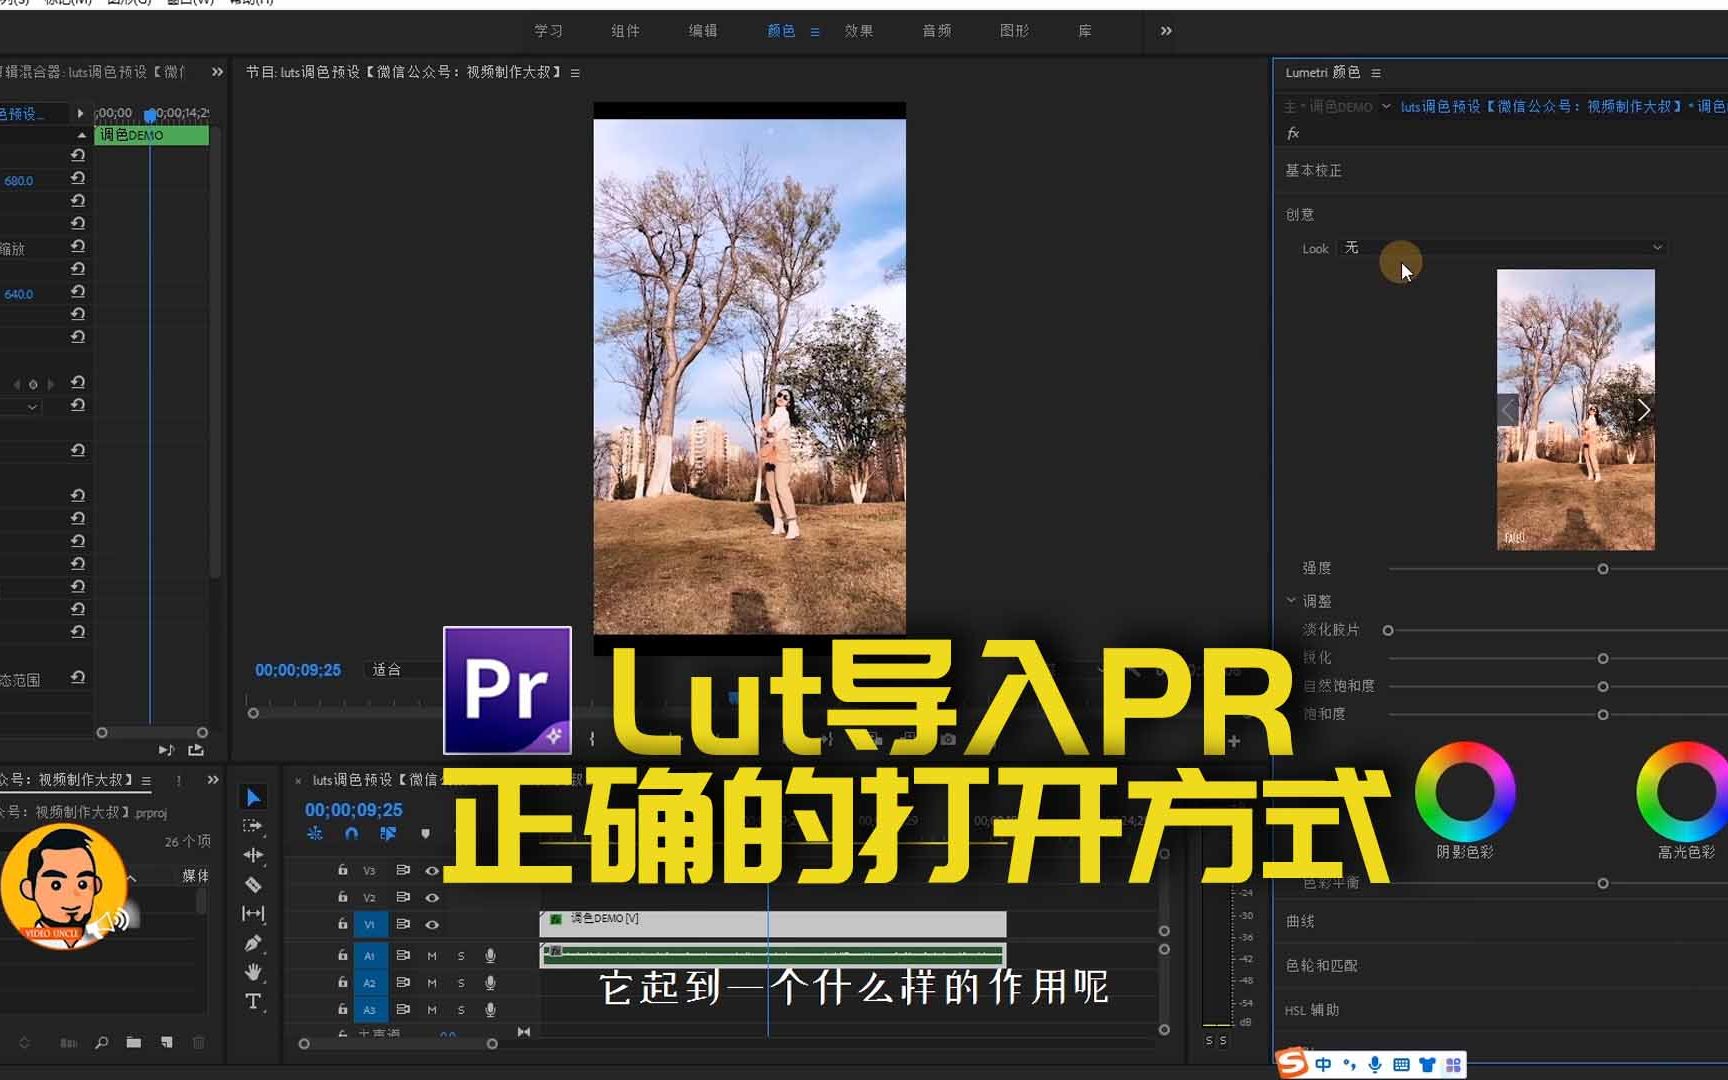Select the Pen tool

[253, 942]
